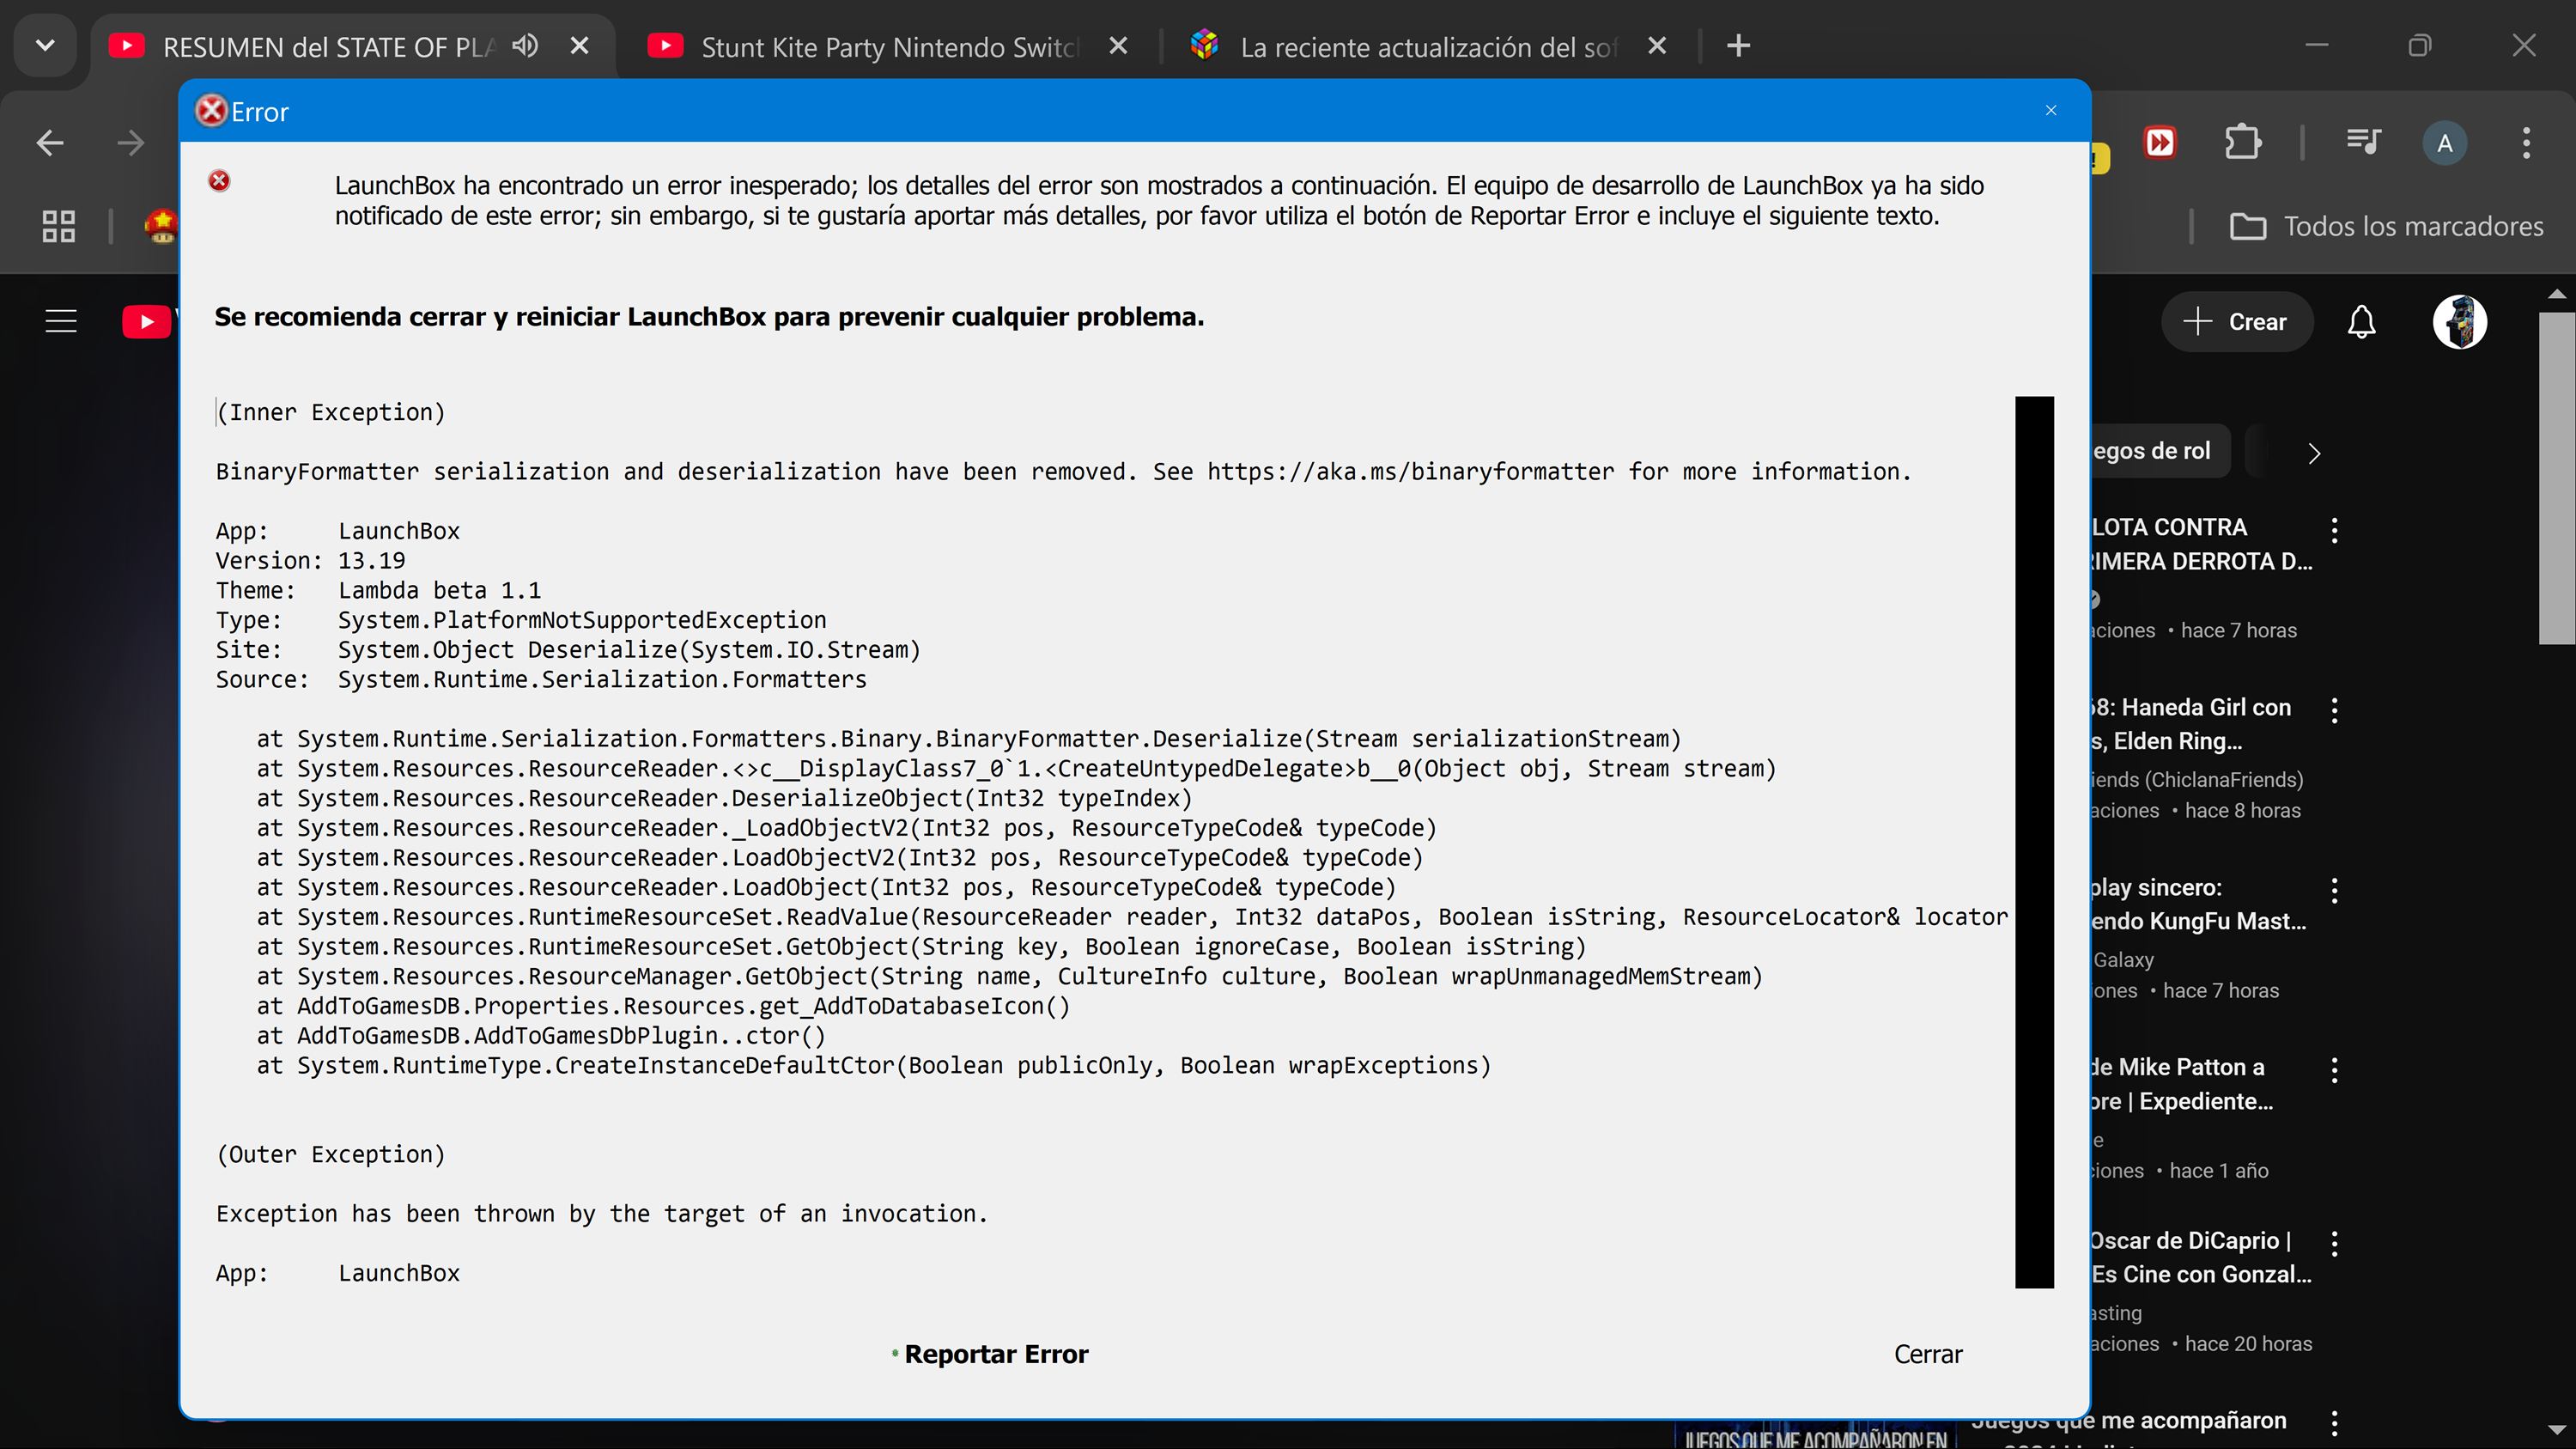The image size is (2576, 1449).
Task: Open YouTube notifications bell
Action: pyautogui.click(x=2361, y=322)
